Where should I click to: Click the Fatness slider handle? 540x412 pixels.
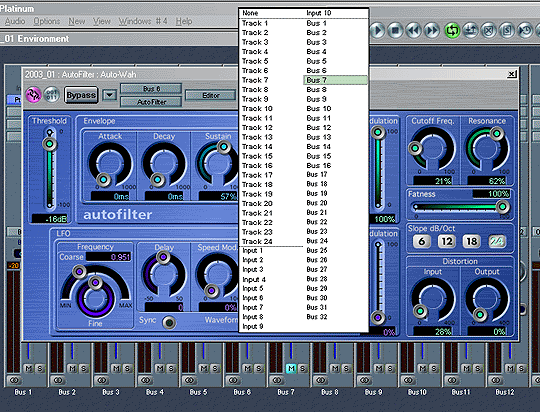[x=503, y=207]
